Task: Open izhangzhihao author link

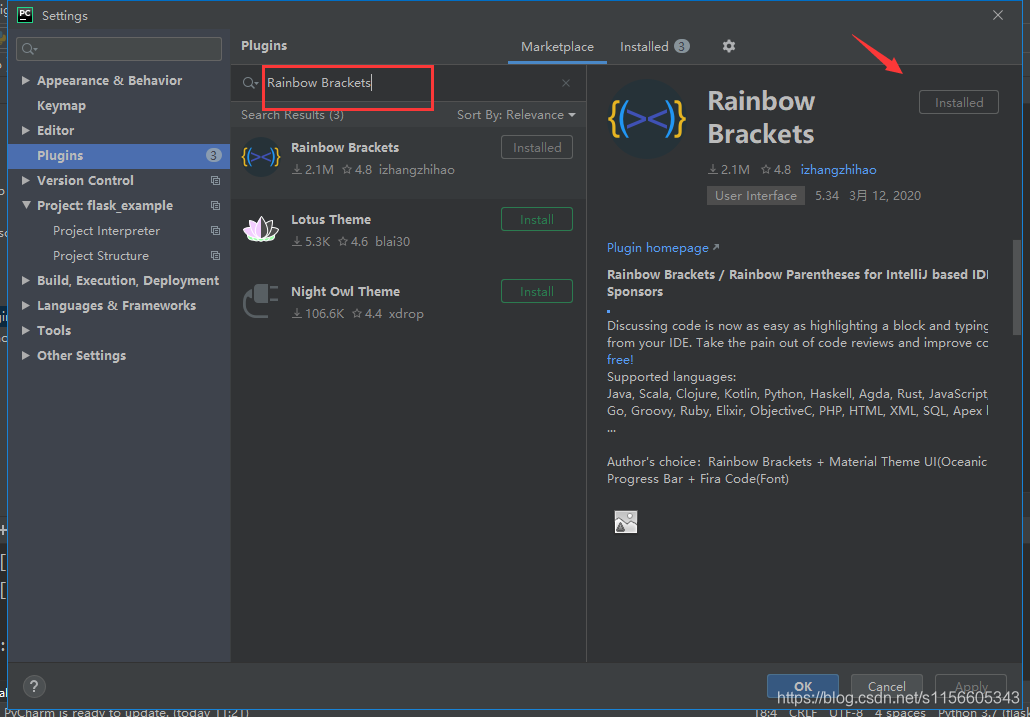Action: click(838, 170)
